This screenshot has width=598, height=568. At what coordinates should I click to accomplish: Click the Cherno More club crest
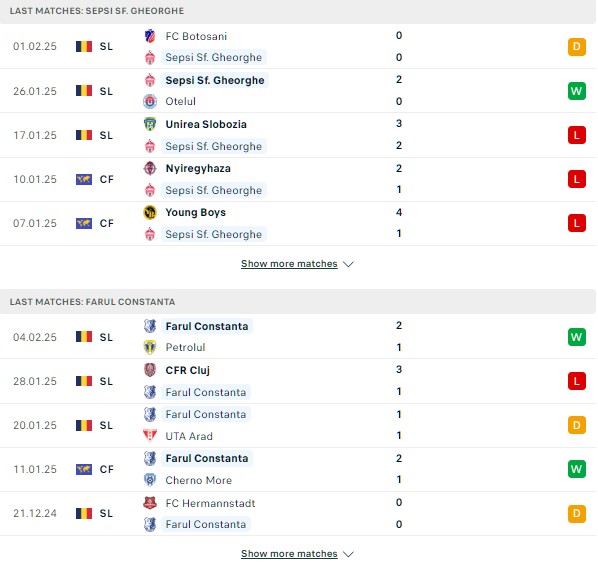[x=150, y=480]
